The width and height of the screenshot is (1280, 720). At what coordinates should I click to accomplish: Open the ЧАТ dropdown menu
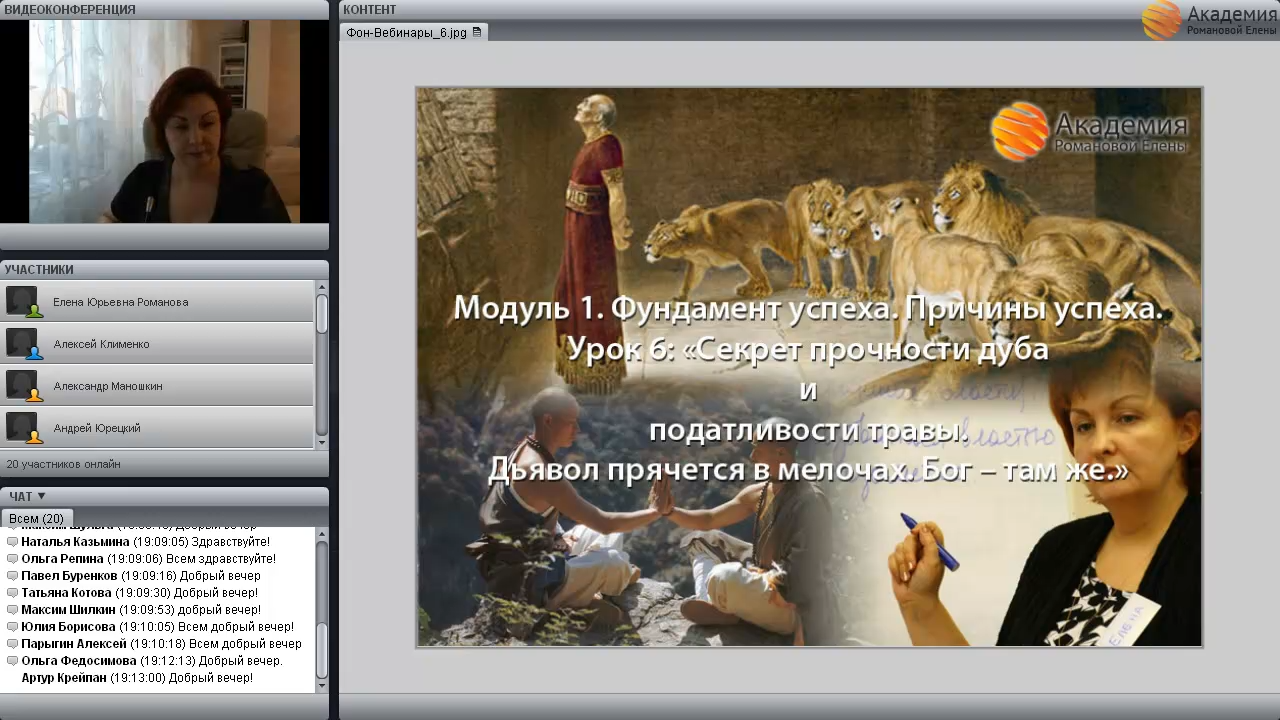(28, 496)
